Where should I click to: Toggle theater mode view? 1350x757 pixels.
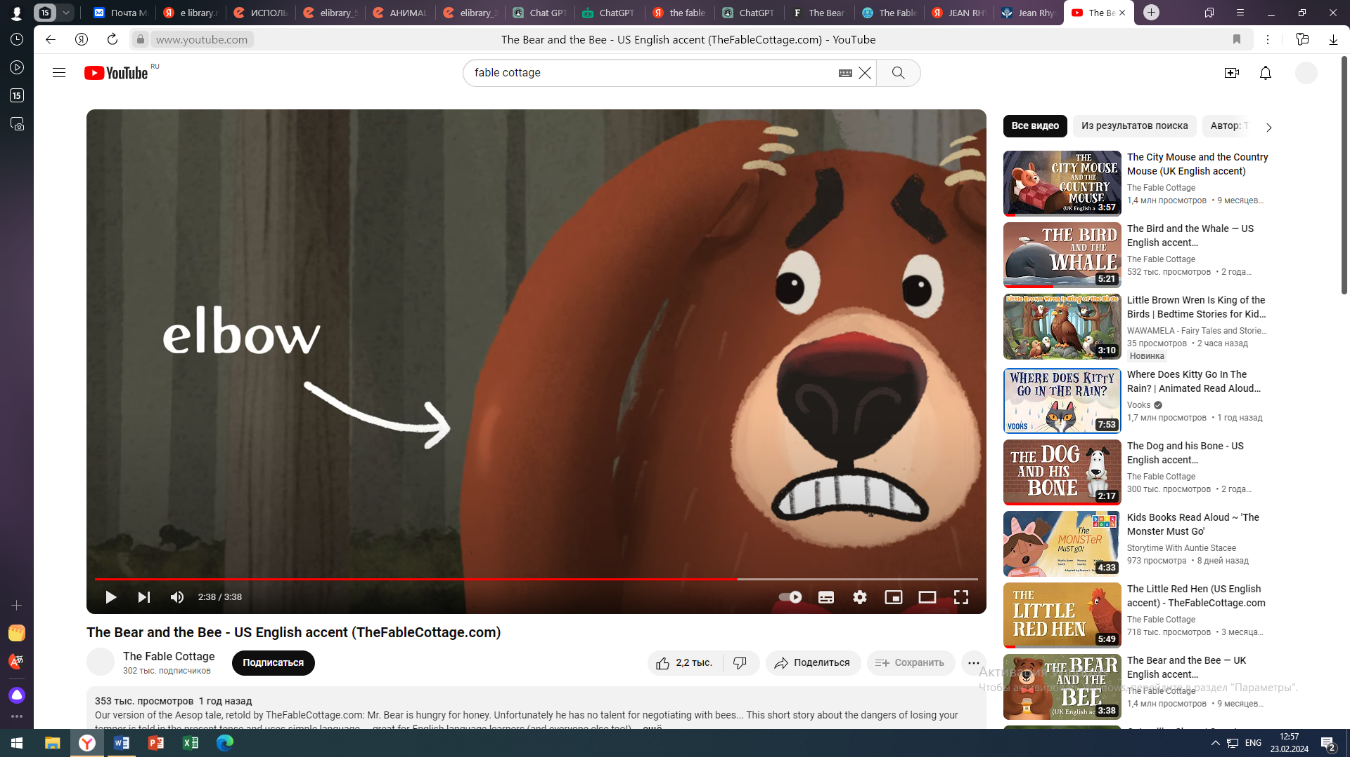[927, 597]
